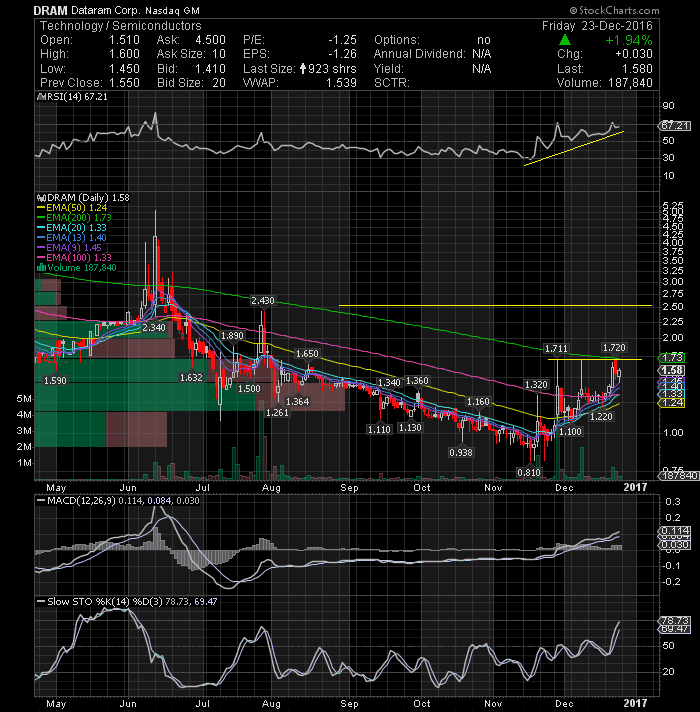The height and width of the screenshot is (712, 700).
Task: Click the Technology / Semiconductors sector label
Action: click(120, 26)
